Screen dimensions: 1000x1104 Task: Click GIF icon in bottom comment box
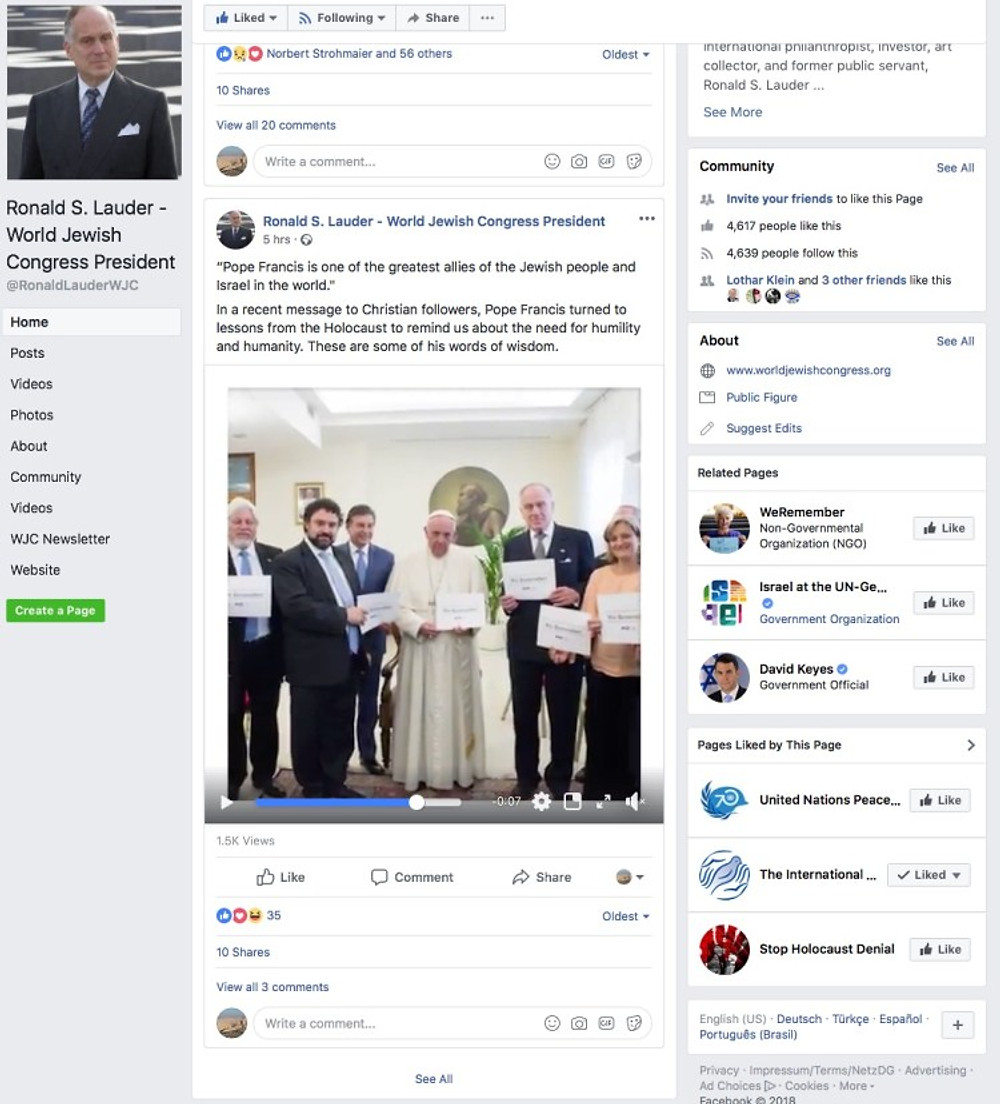tap(606, 1023)
